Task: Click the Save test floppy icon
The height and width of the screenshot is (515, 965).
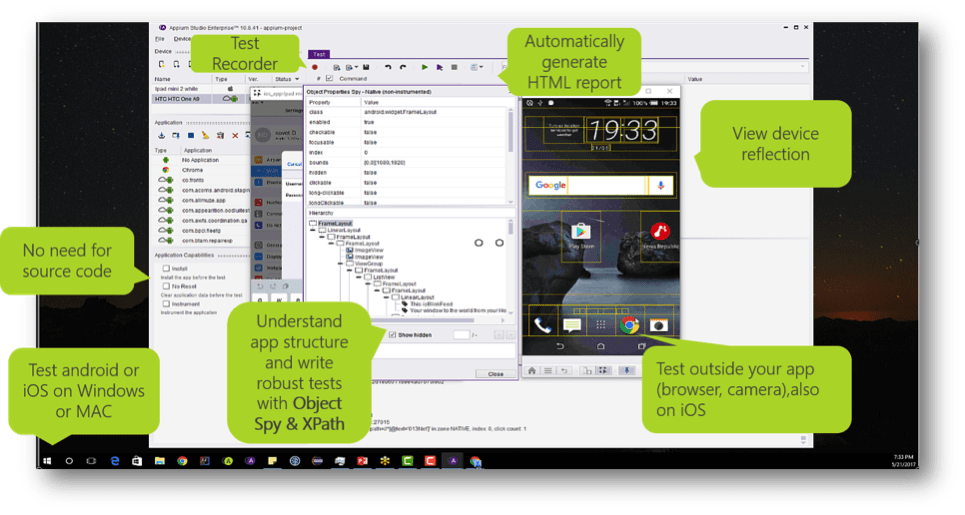Action: (x=366, y=67)
